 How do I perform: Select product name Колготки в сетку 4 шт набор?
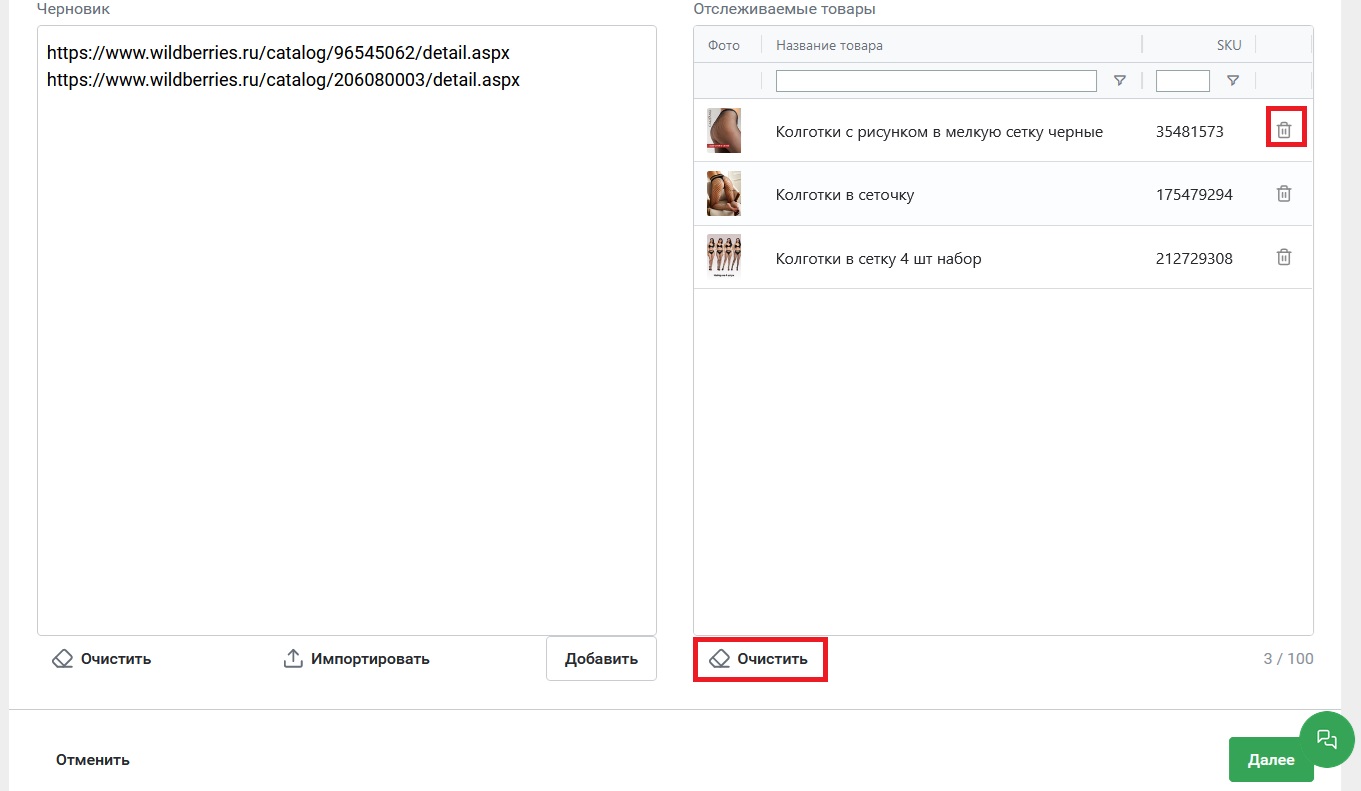click(x=879, y=259)
